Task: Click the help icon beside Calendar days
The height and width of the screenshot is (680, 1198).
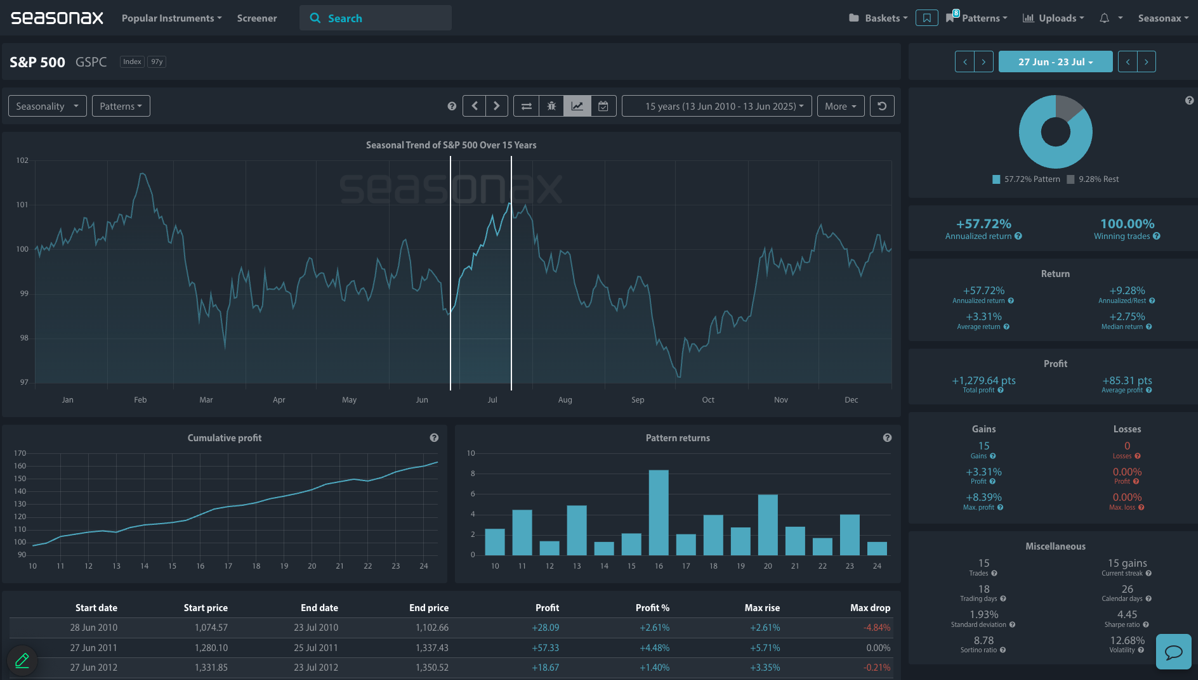Action: click(x=1148, y=599)
